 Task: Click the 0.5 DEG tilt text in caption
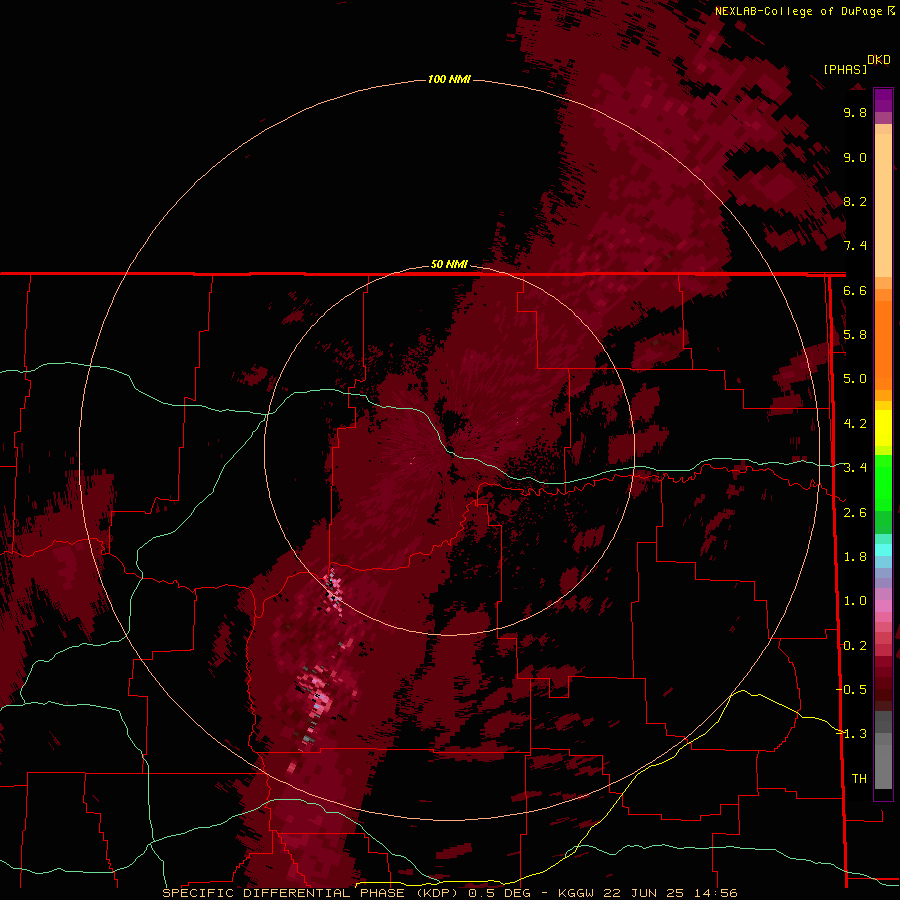[x=499, y=893]
